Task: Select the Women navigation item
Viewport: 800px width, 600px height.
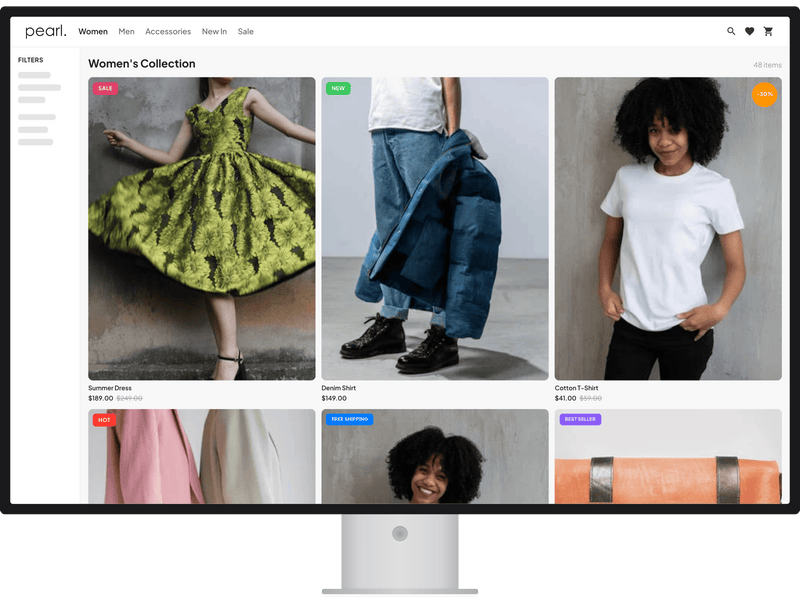Action: (92, 31)
